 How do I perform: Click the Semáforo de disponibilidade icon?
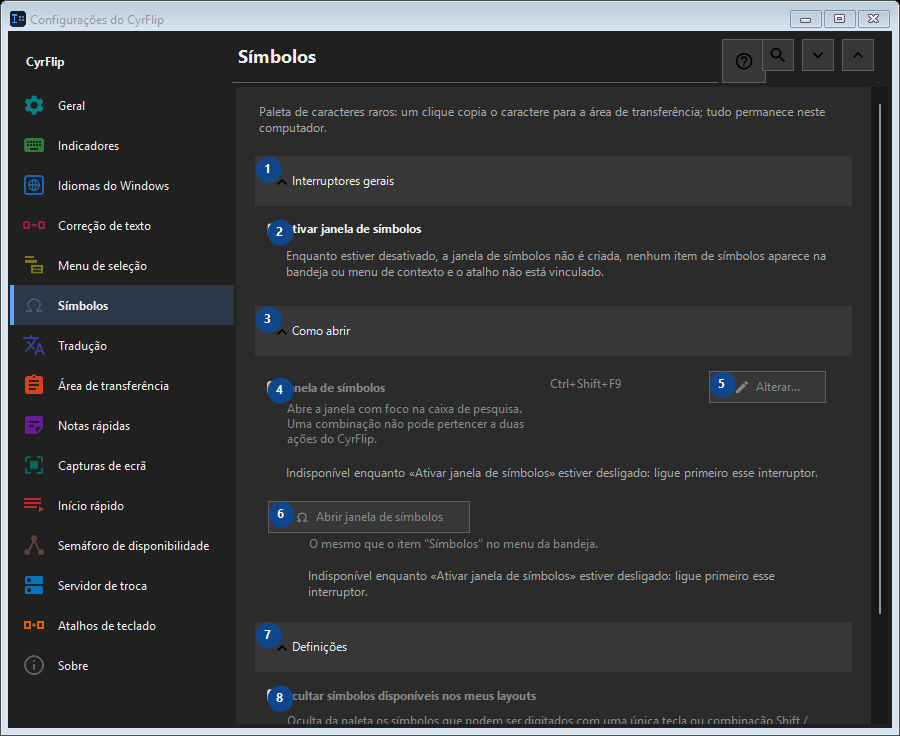pyautogui.click(x=34, y=545)
